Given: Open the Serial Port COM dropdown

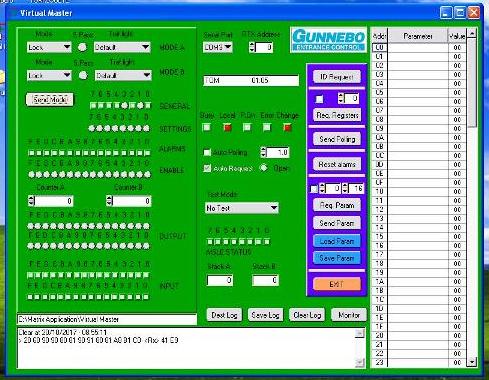Looking at the screenshot, I should (x=218, y=47).
